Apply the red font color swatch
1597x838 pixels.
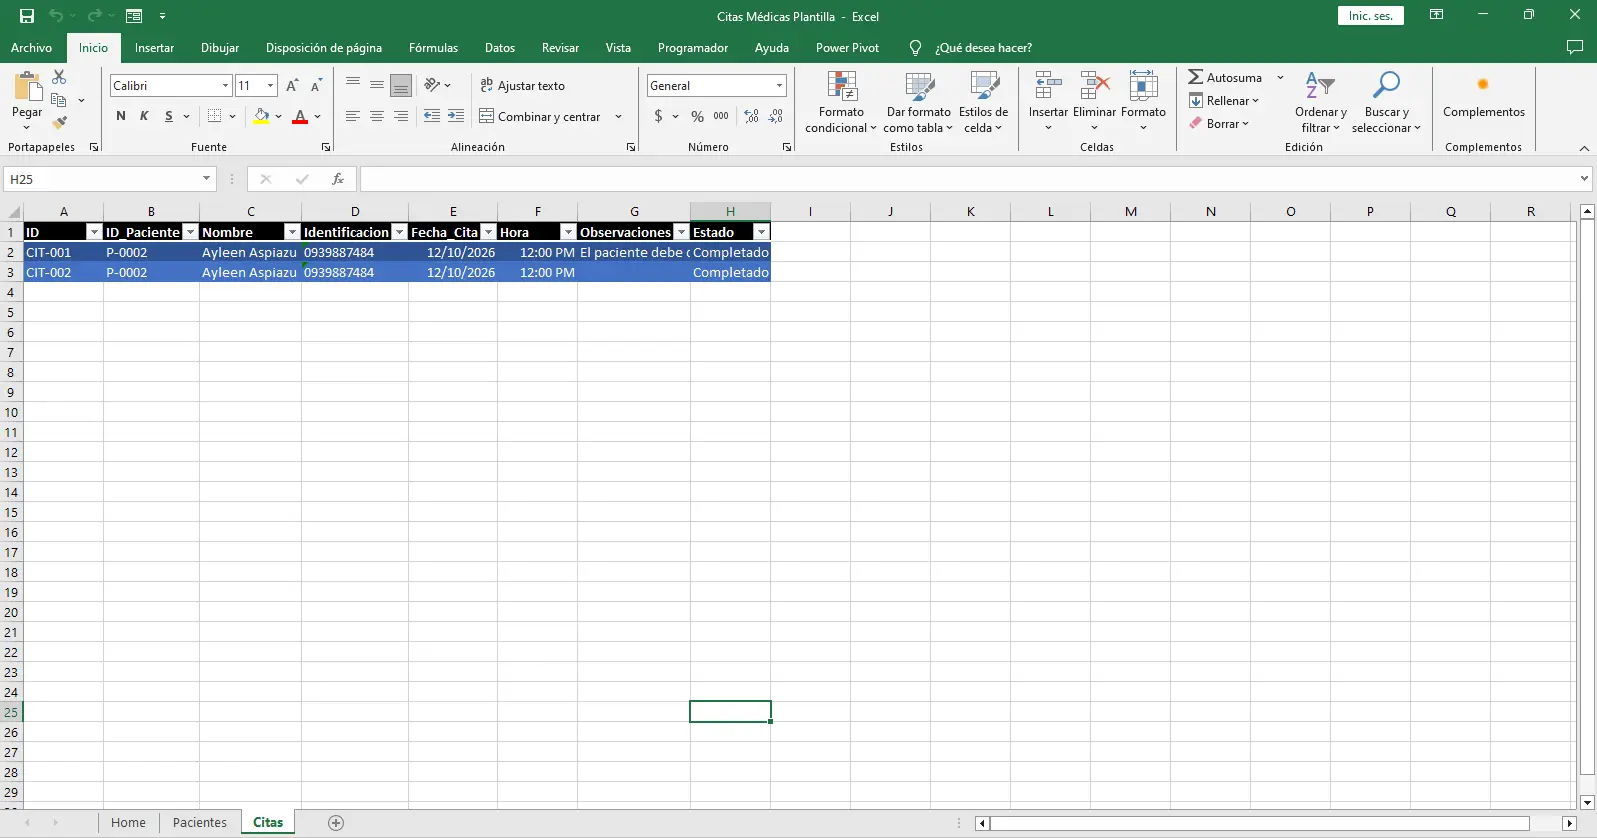(x=300, y=117)
